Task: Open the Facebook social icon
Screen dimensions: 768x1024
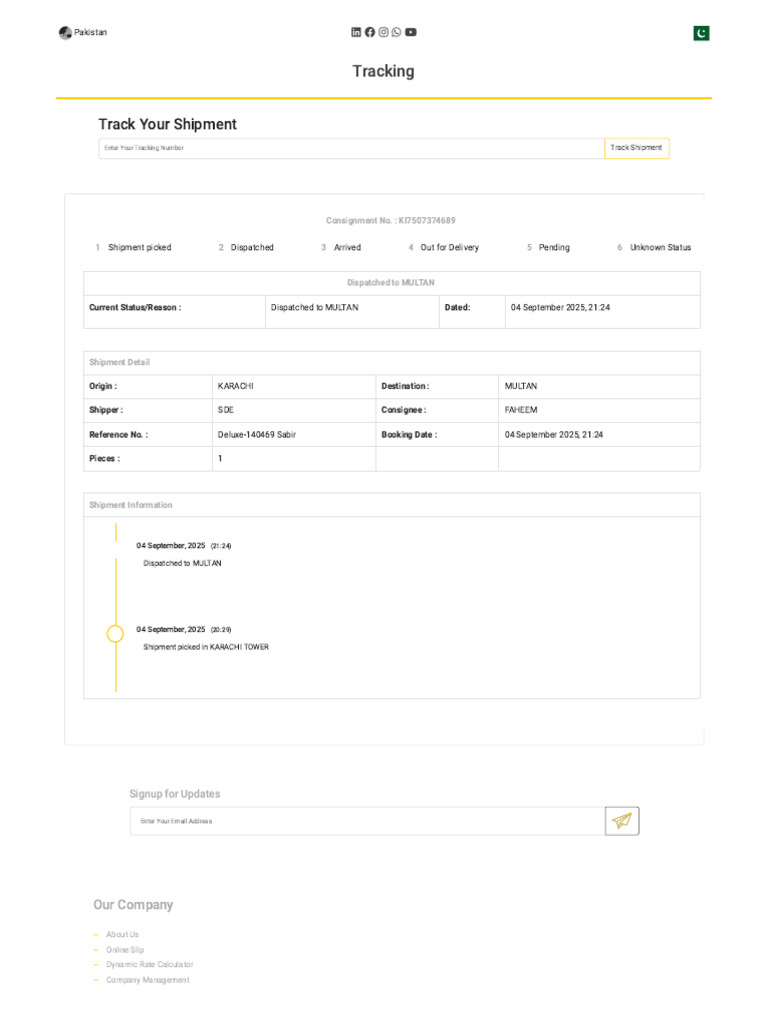Action: click(x=370, y=32)
